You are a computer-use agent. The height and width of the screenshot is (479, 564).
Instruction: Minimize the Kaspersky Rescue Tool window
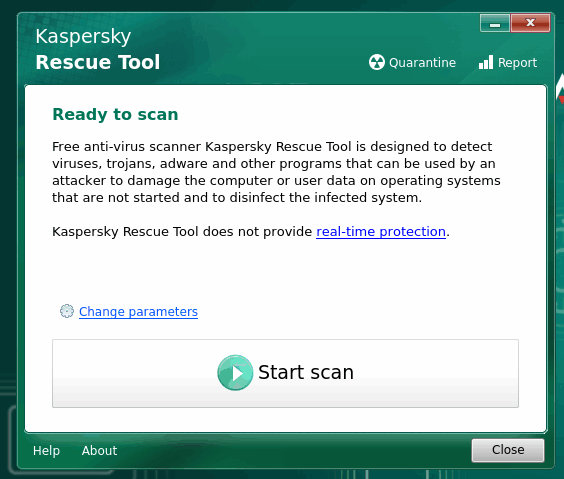pos(495,23)
